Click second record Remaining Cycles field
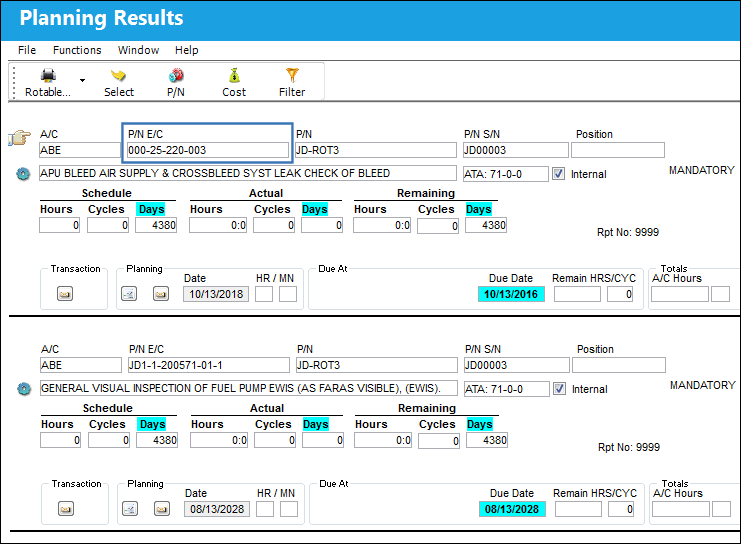This screenshot has width=741, height=544. click(x=439, y=440)
